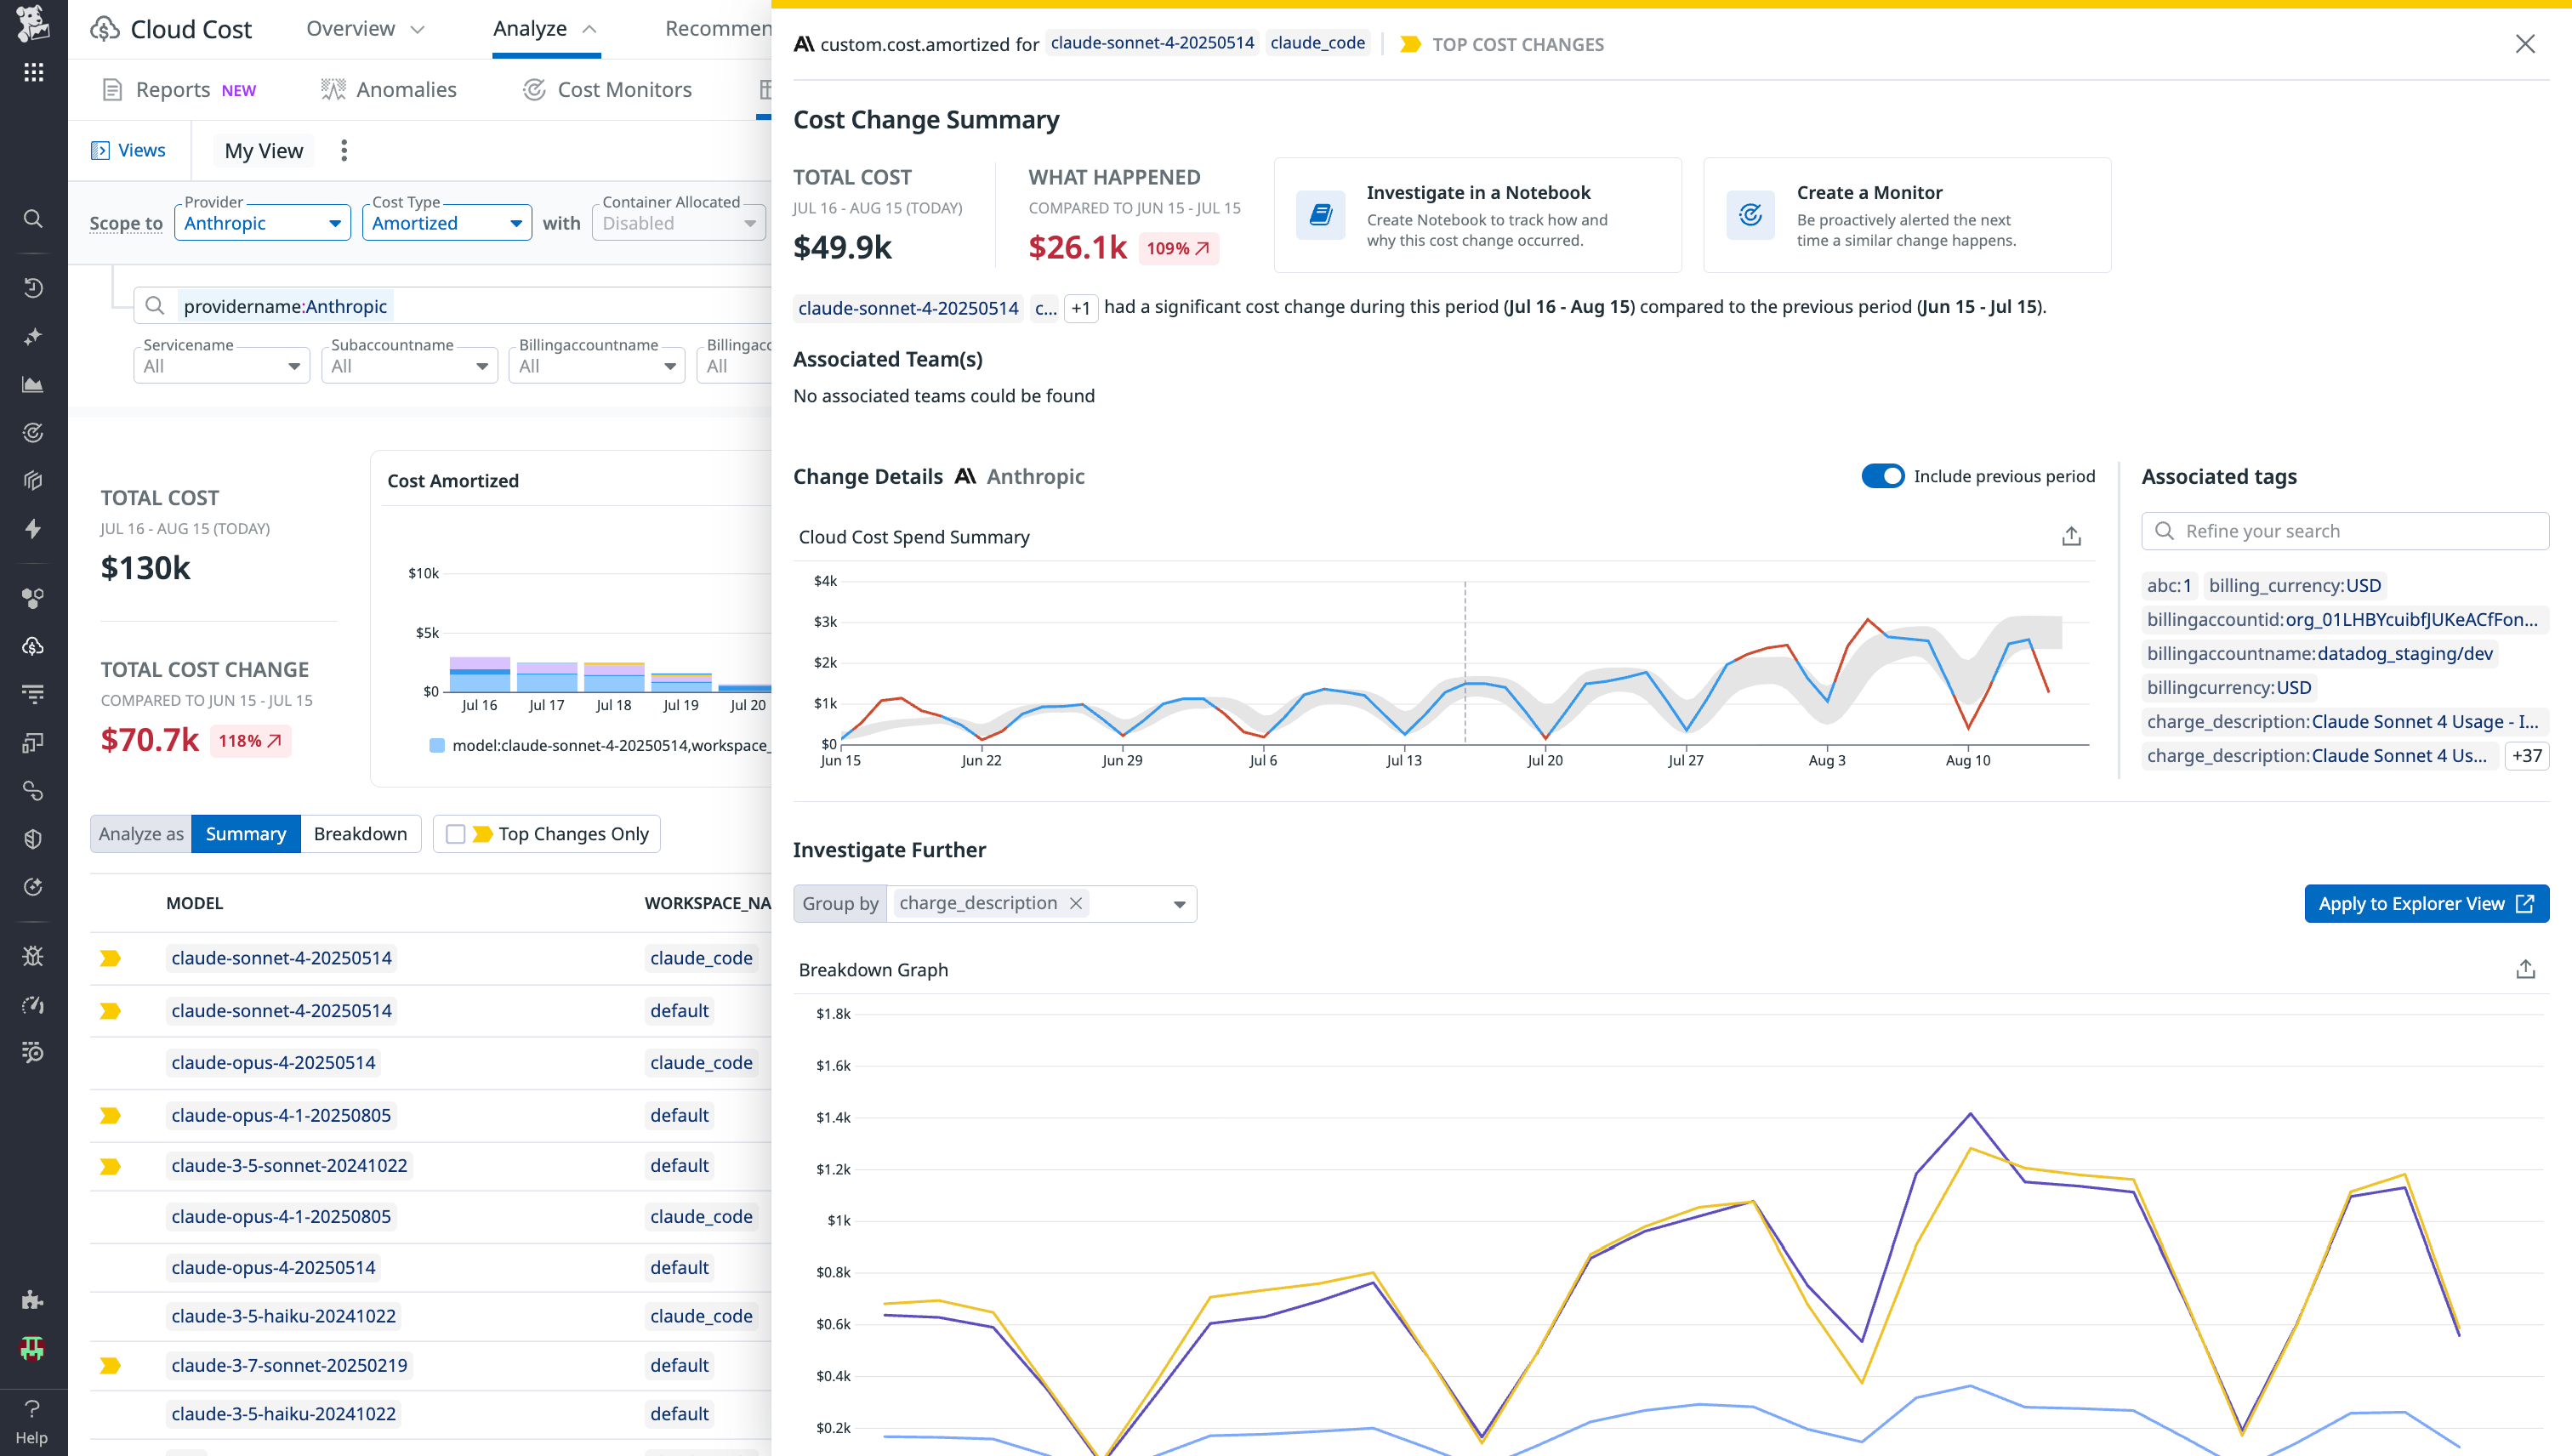Click the APM lightning bolt icon in sidebar
The image size is (2572, 1456).
(x=33, y=529)
